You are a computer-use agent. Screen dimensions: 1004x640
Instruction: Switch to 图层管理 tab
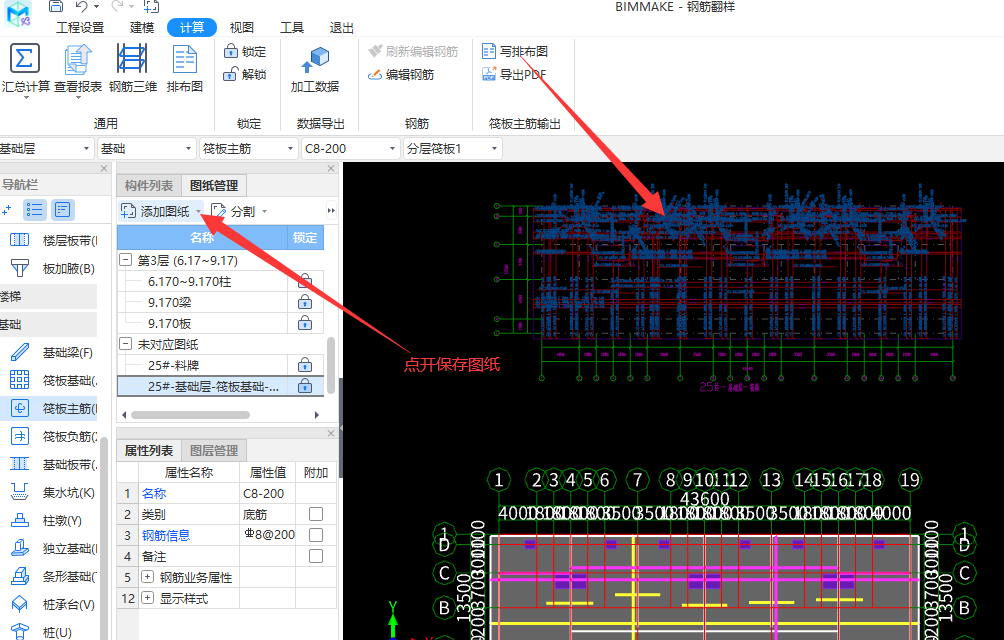coord(214,451)
